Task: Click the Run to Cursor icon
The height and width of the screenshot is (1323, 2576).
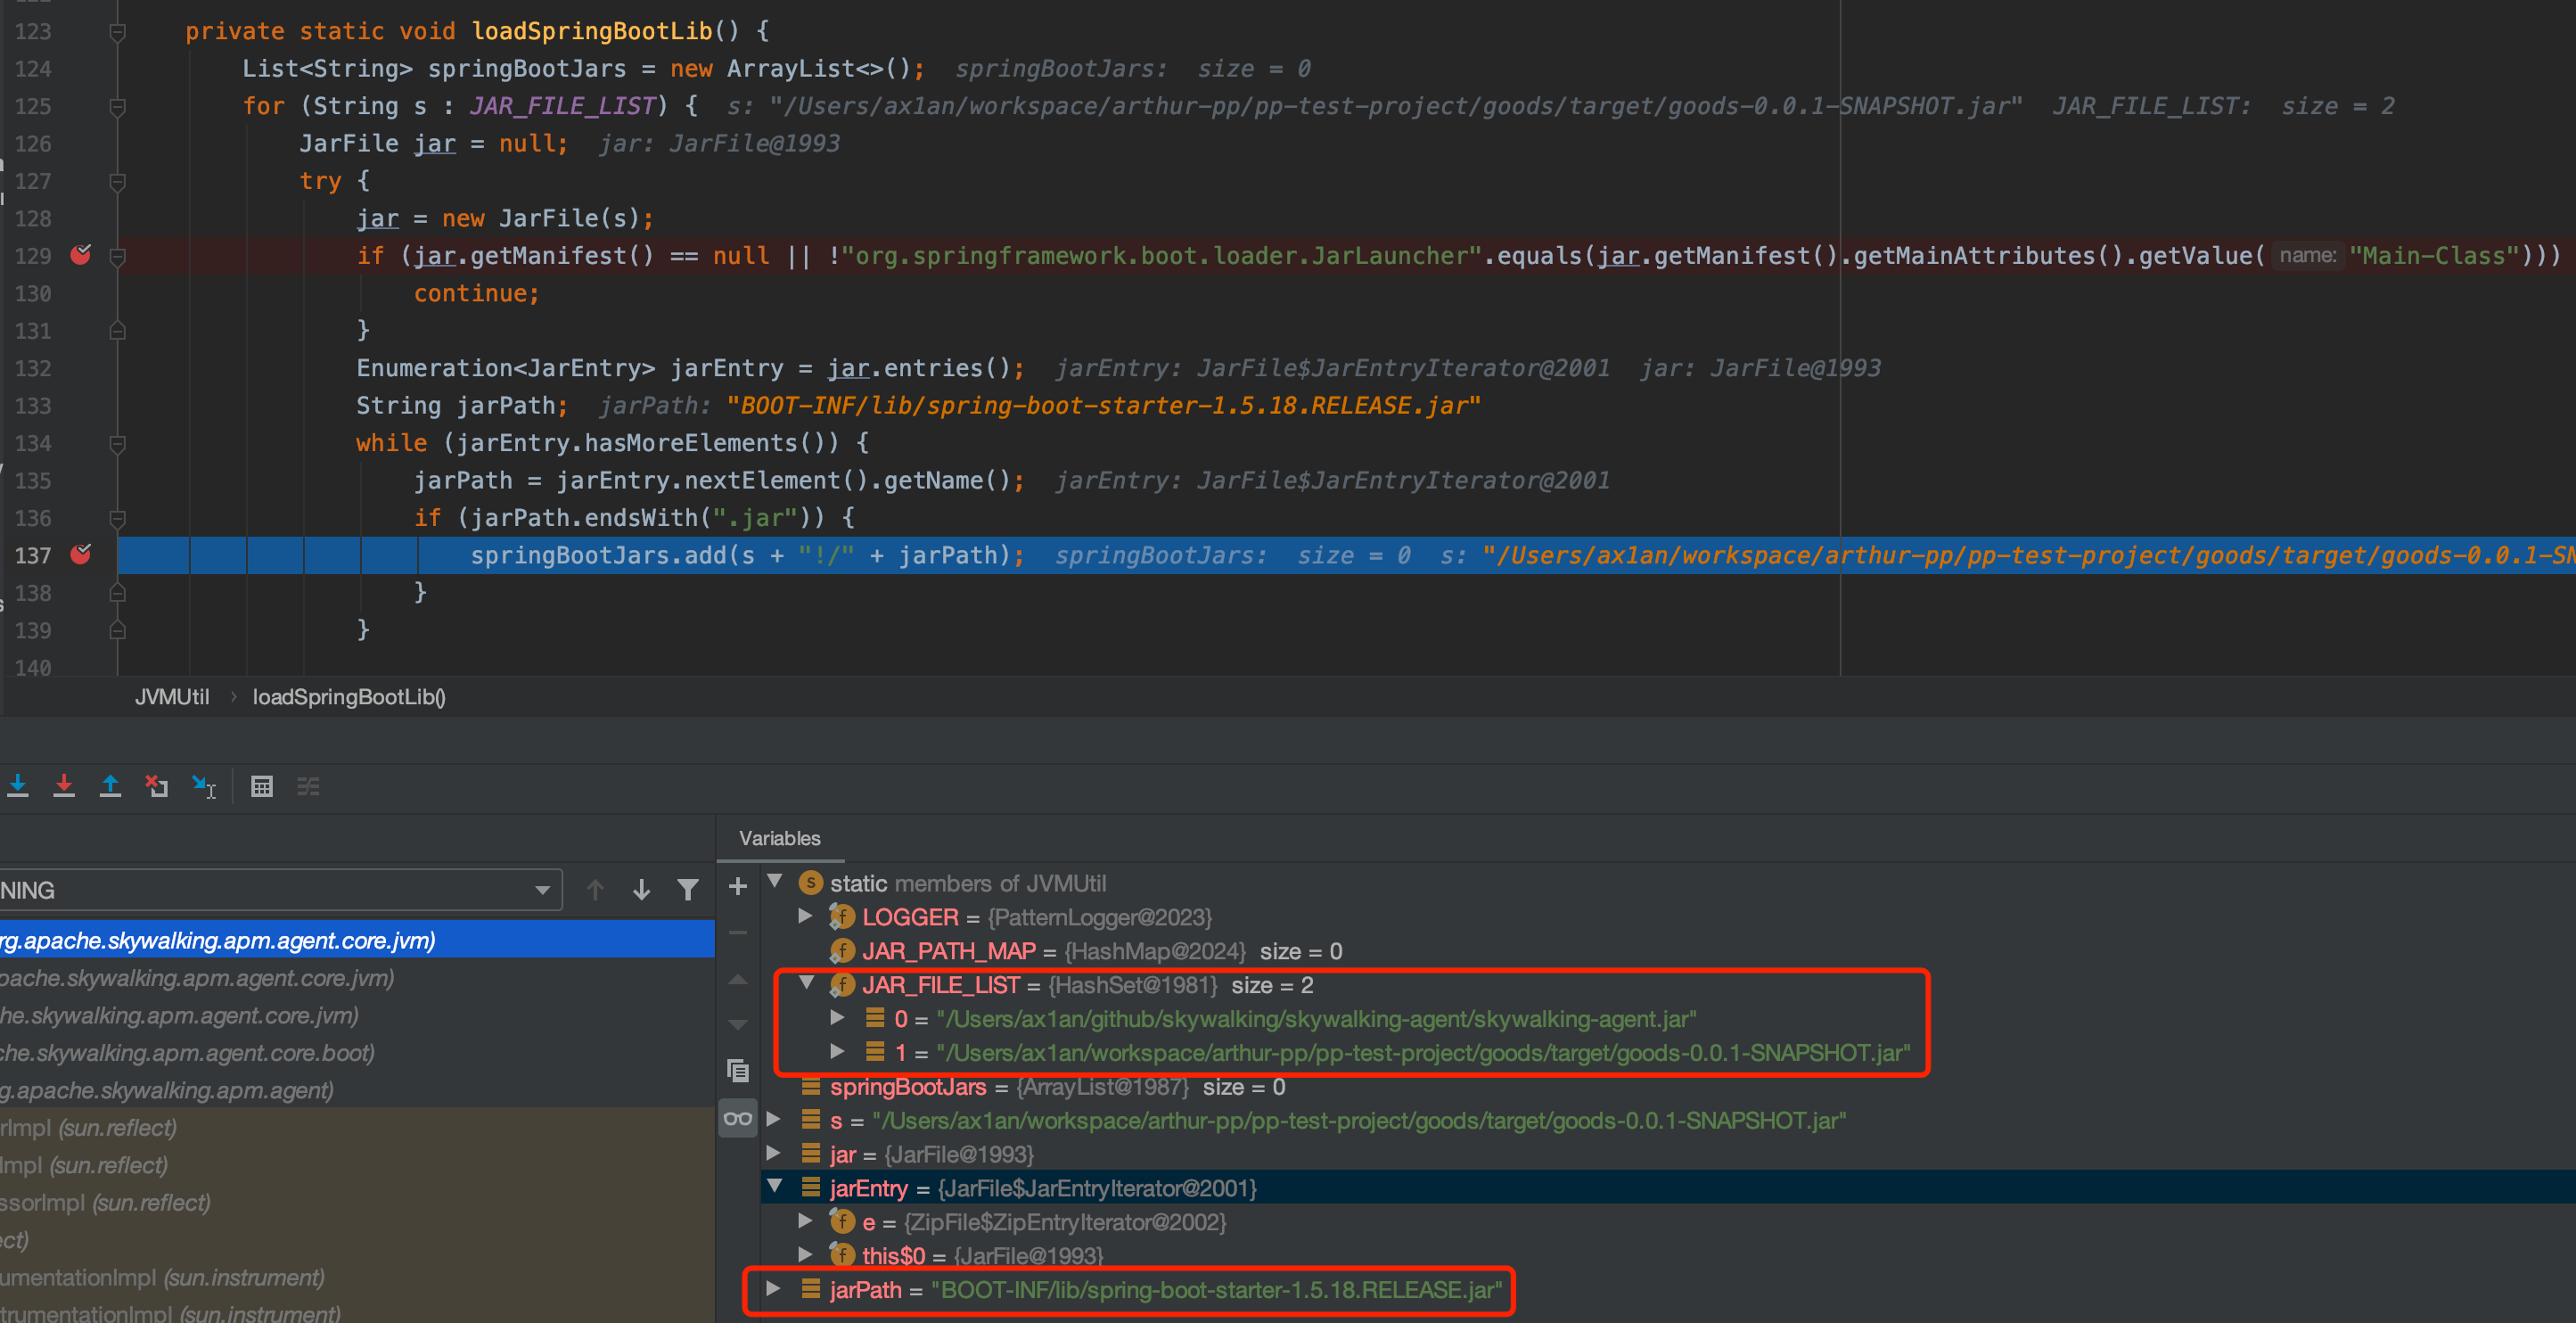Action: coord(204,786)
